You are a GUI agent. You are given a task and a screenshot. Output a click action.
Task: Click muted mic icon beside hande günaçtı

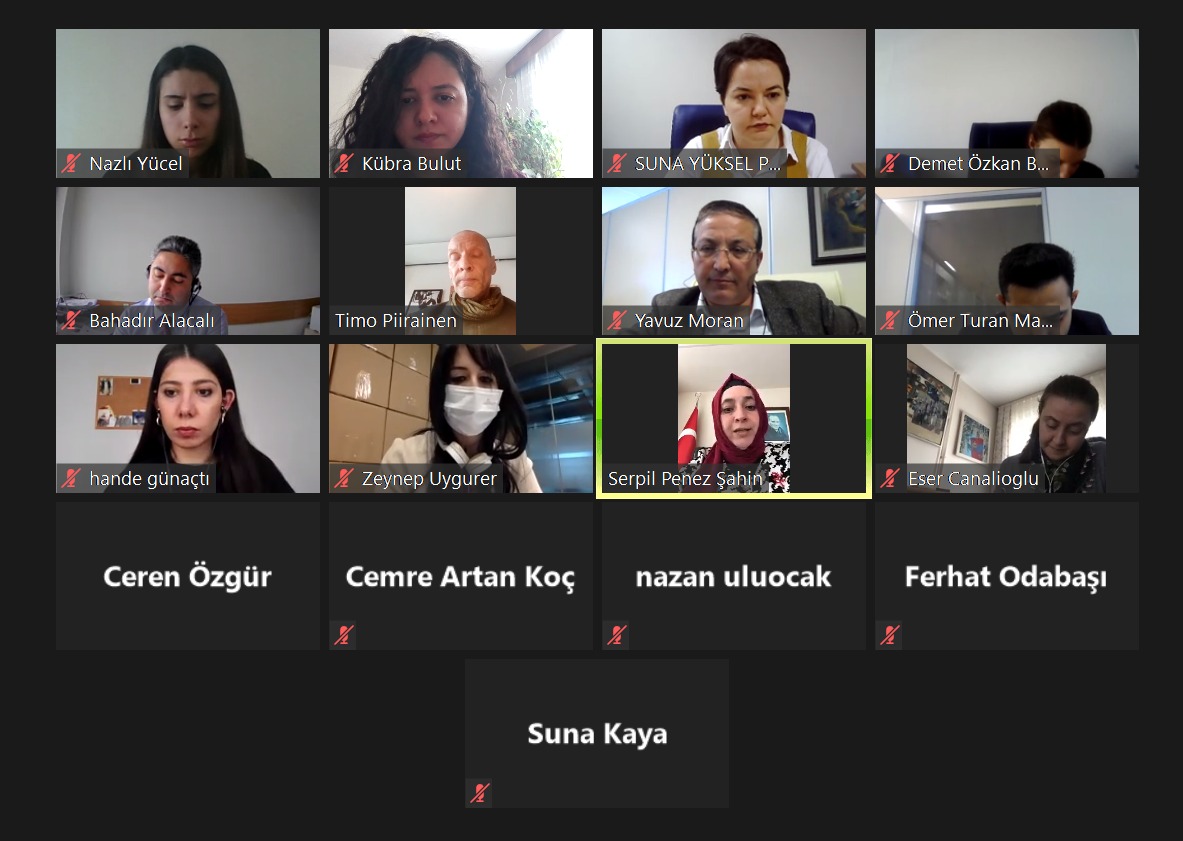click(x=71, y=478)
